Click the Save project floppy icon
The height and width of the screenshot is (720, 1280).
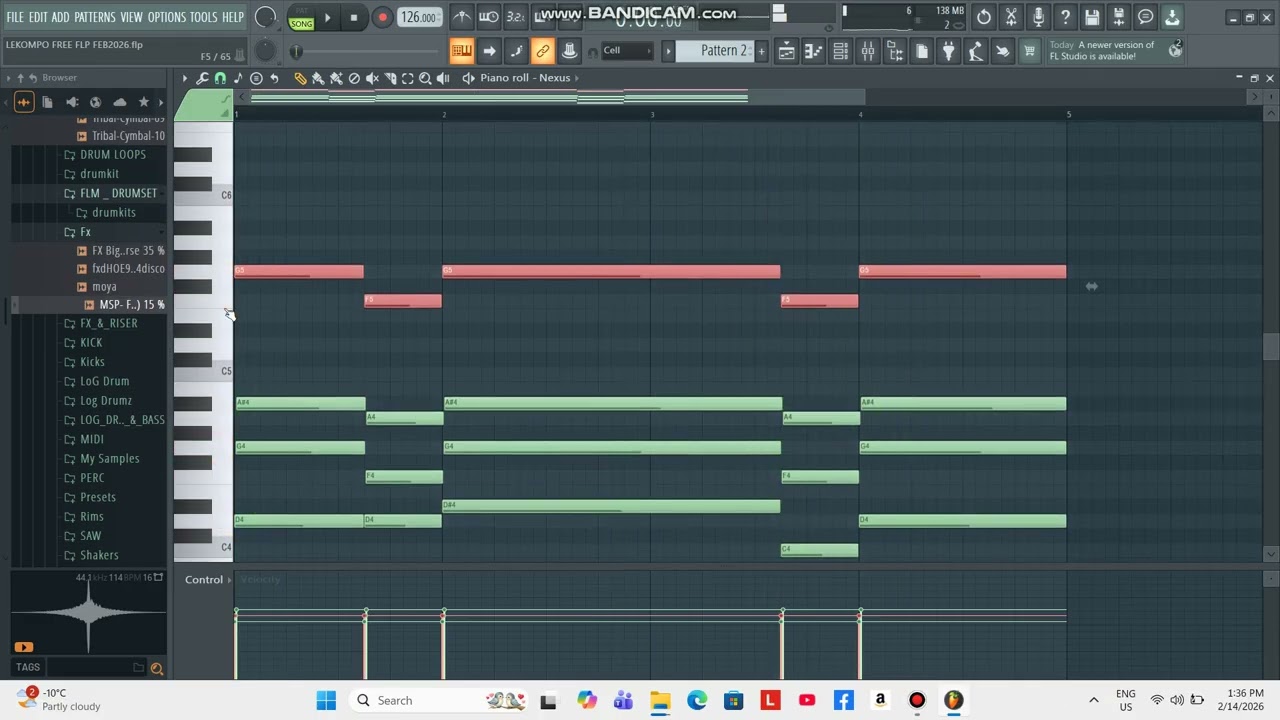[x=1092, y=17]
